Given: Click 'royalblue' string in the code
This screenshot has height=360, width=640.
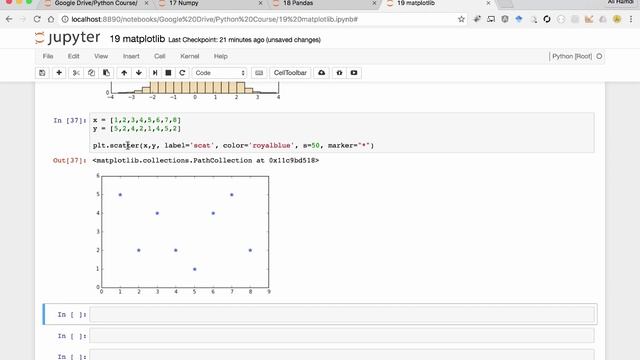Looking at the screenshot, I should click(x=271, y=145).
